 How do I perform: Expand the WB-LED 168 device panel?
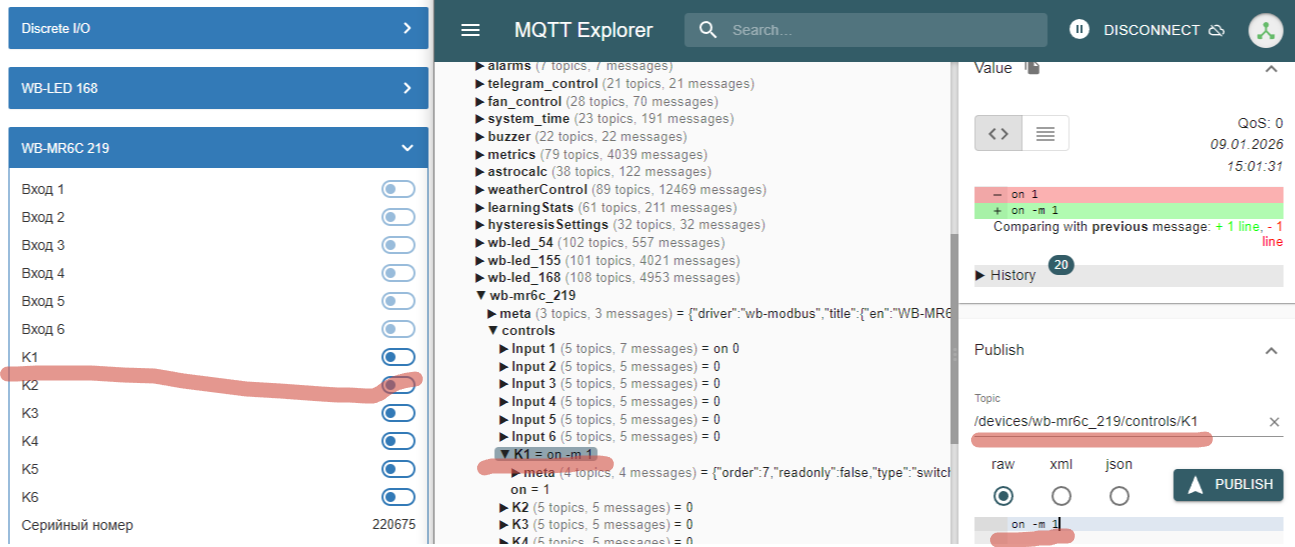click(x=406, y=88)
